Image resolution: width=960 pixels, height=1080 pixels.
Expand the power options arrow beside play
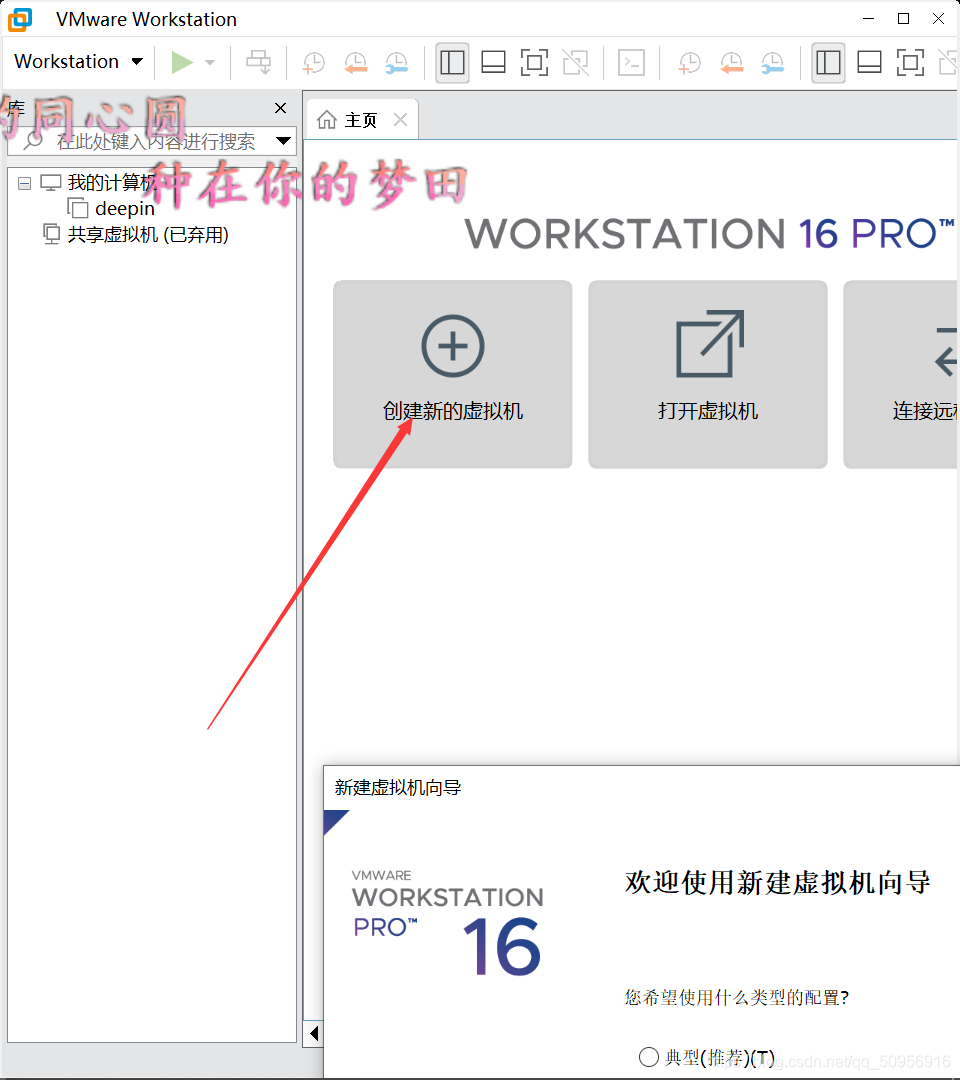(x=210, y=63)
